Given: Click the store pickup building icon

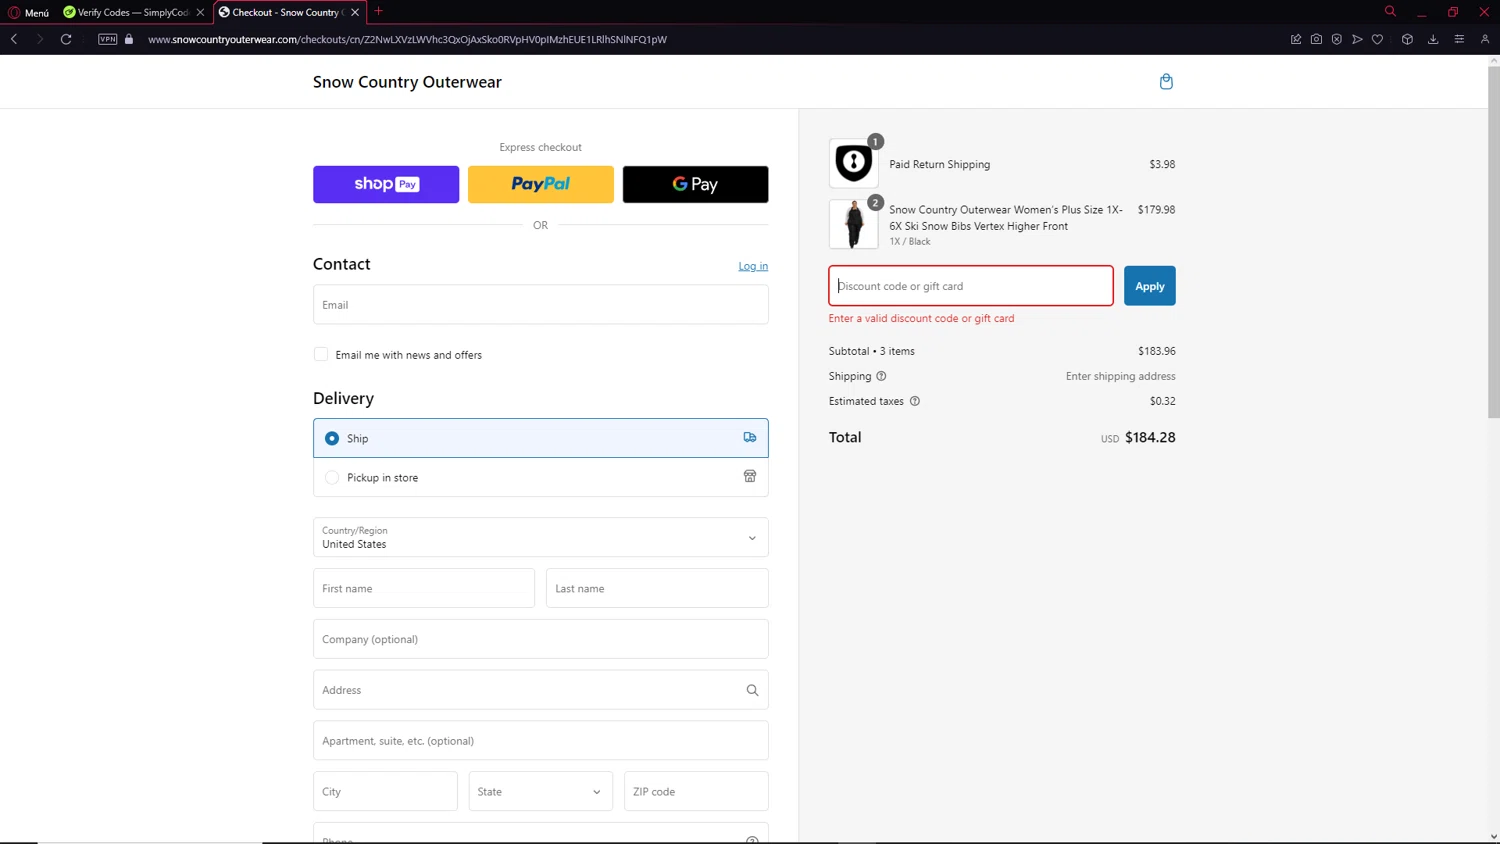Looking at the screenshot, I should (x=750, y=476).
